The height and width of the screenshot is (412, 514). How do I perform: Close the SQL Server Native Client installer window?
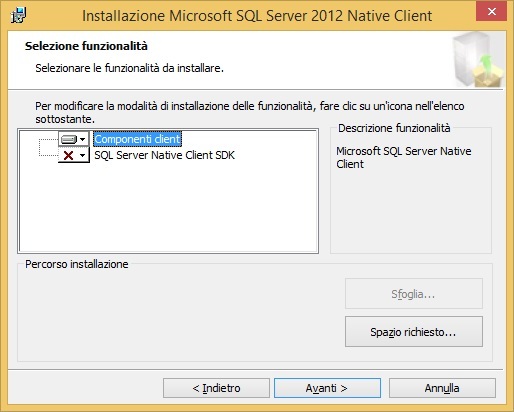(x=491, y=12)
